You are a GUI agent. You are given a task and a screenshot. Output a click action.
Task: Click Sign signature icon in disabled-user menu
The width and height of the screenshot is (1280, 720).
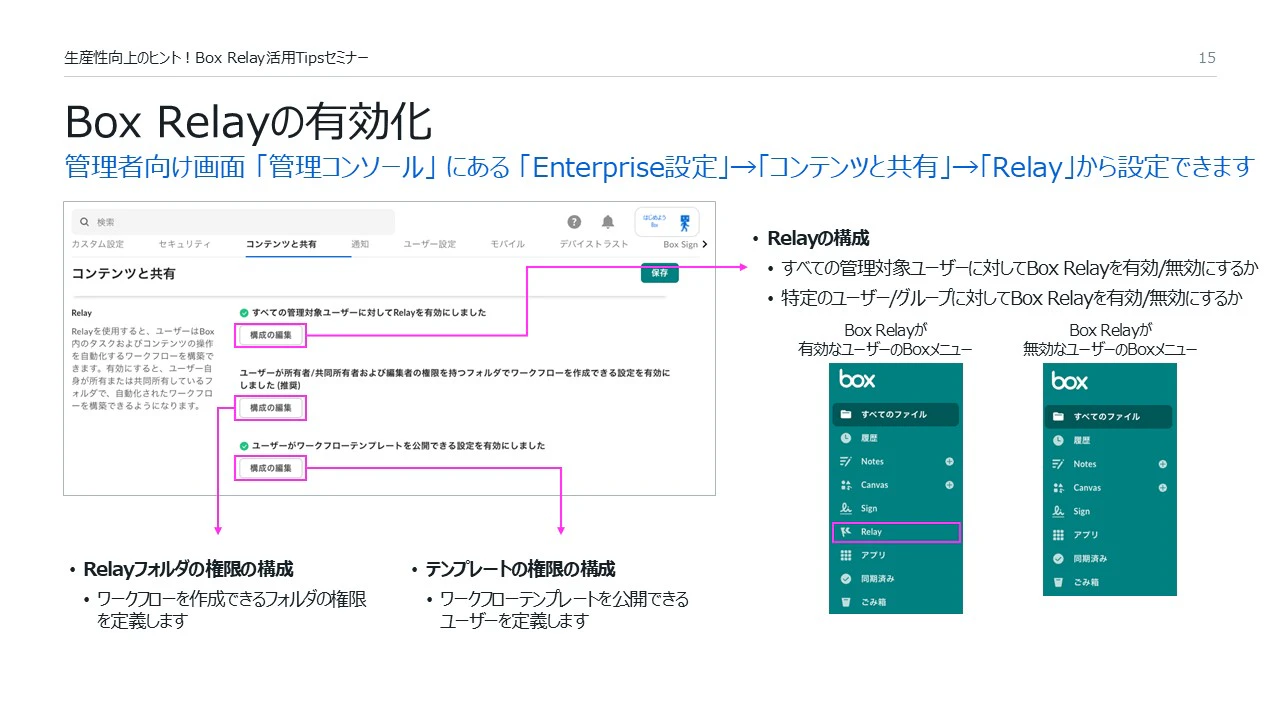click(x=1059, y=511)
